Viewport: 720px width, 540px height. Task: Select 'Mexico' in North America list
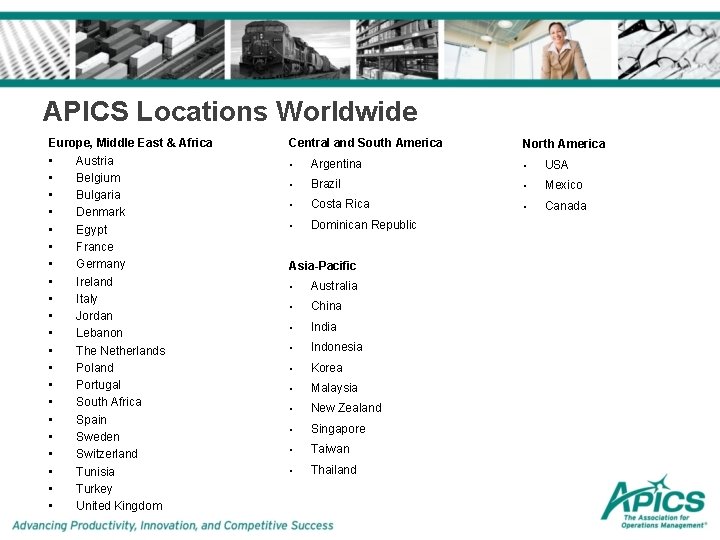pyautogui.click(x=564, y=185)
